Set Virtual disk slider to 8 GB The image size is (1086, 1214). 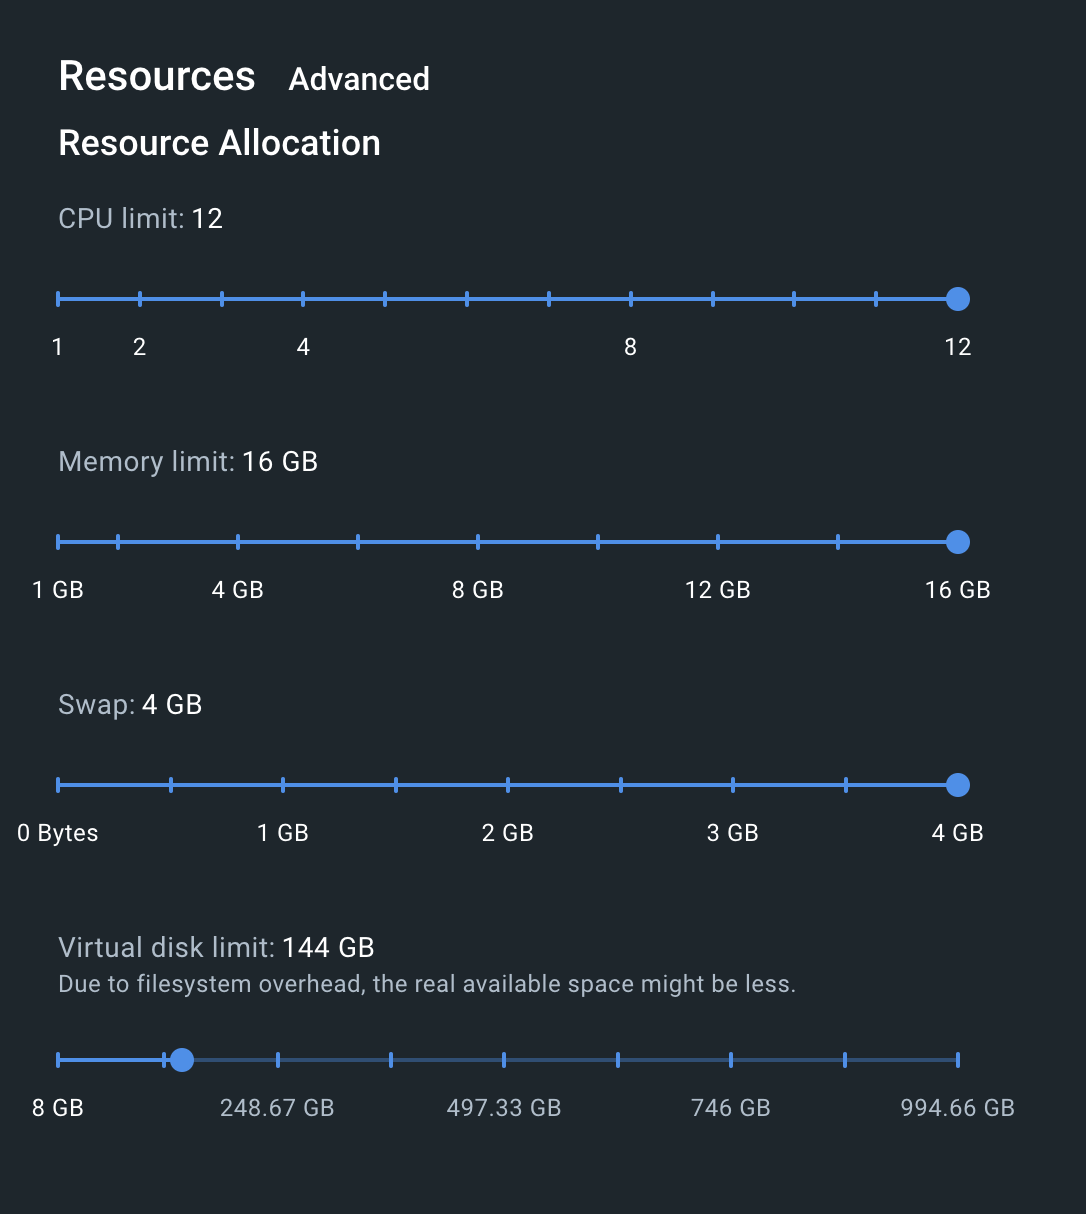[x=59, y=1060]
